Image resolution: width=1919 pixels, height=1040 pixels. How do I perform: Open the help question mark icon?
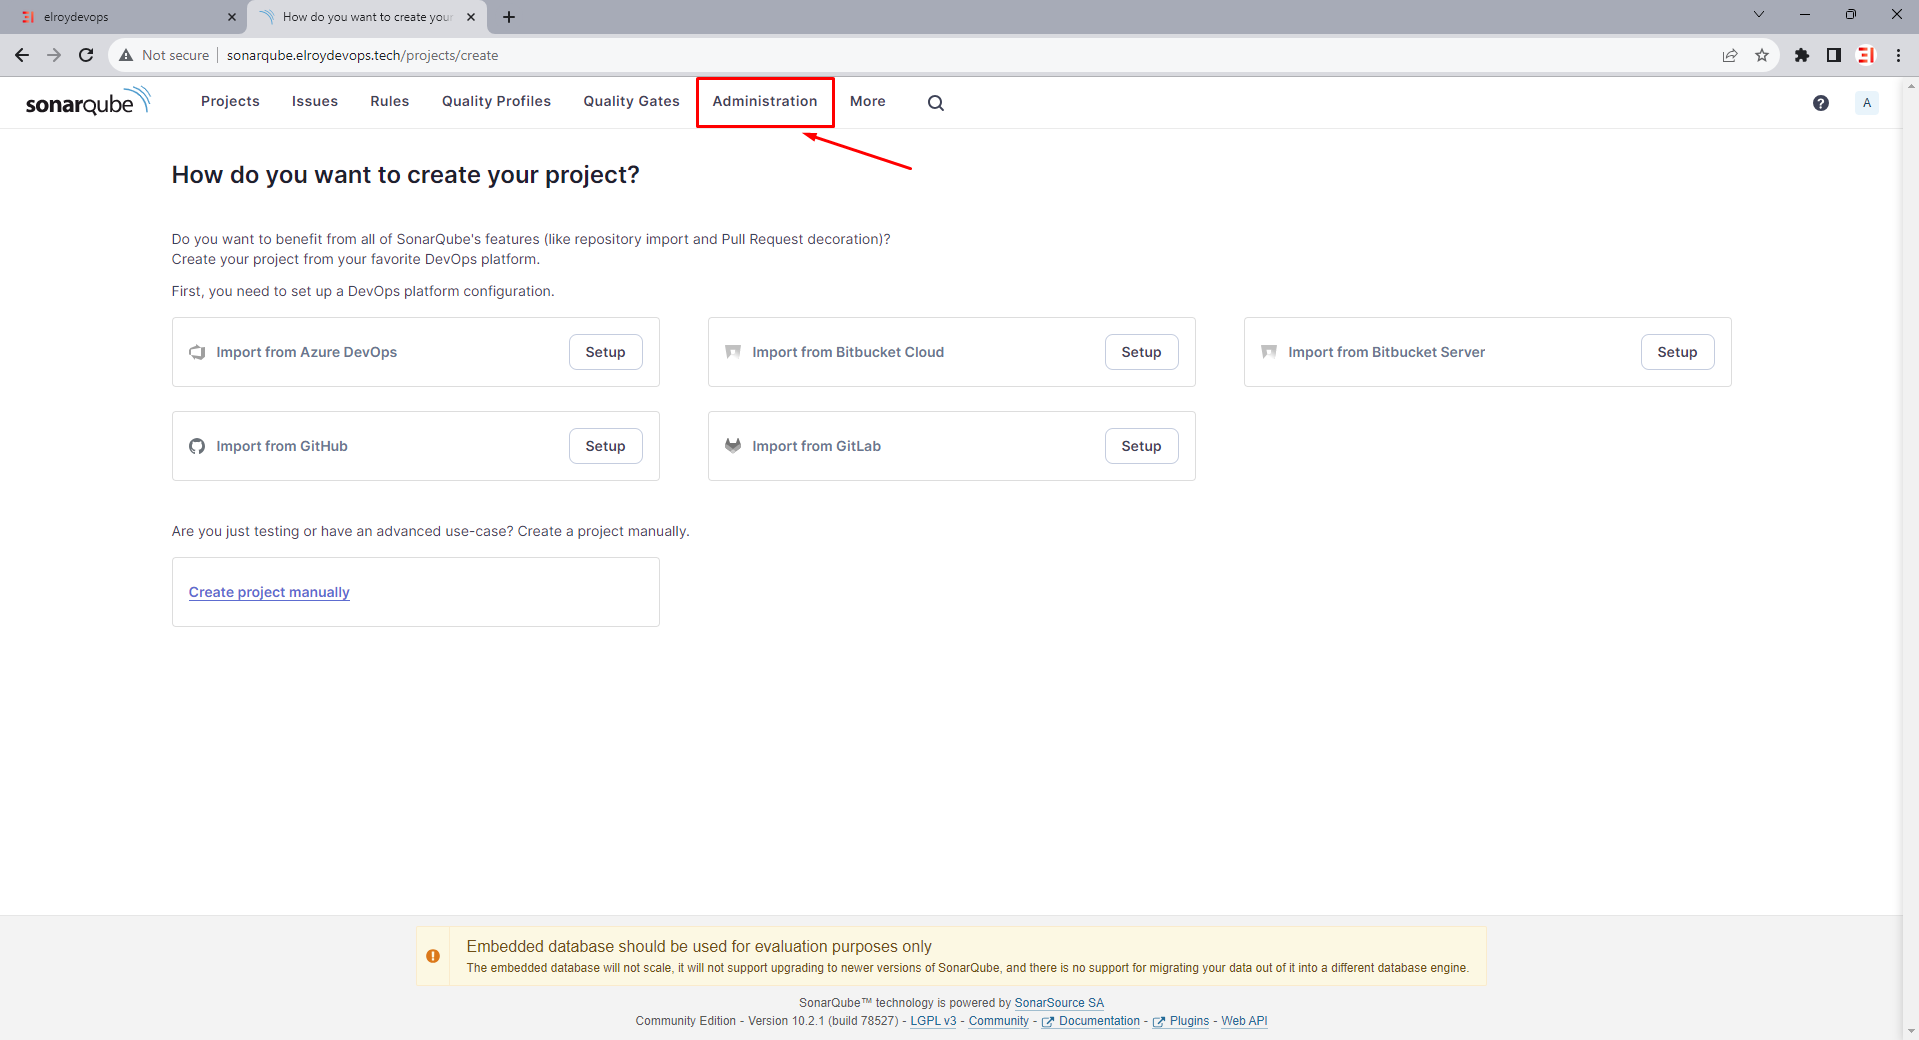(1821, 103)
